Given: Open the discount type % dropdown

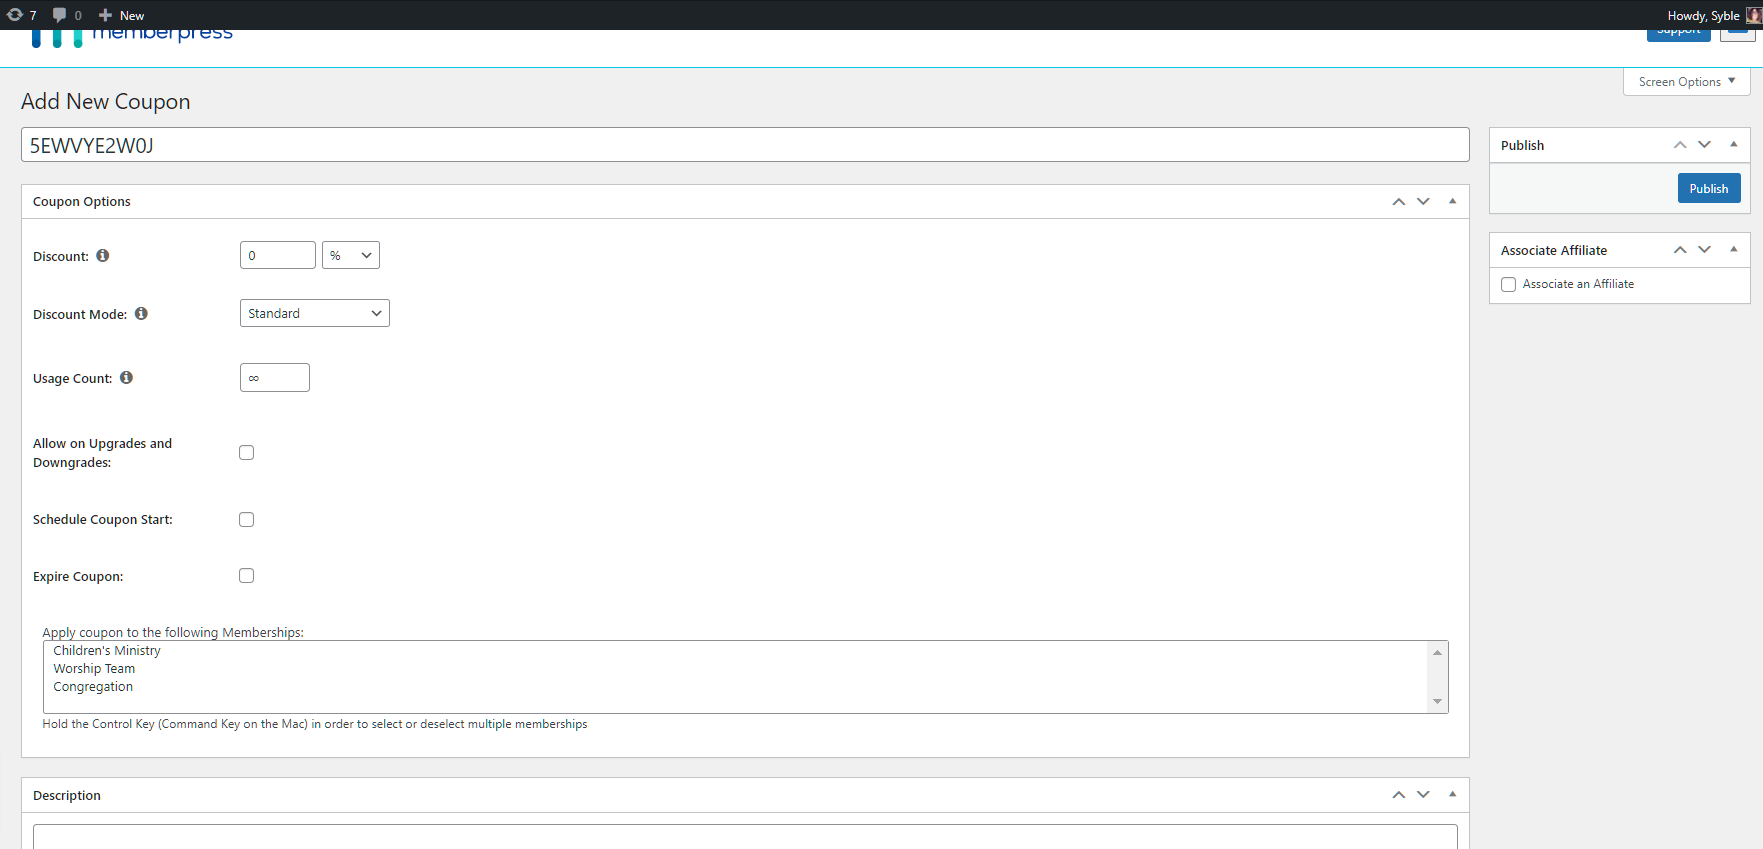Looking at the screenshot, I should coord(350,256).
